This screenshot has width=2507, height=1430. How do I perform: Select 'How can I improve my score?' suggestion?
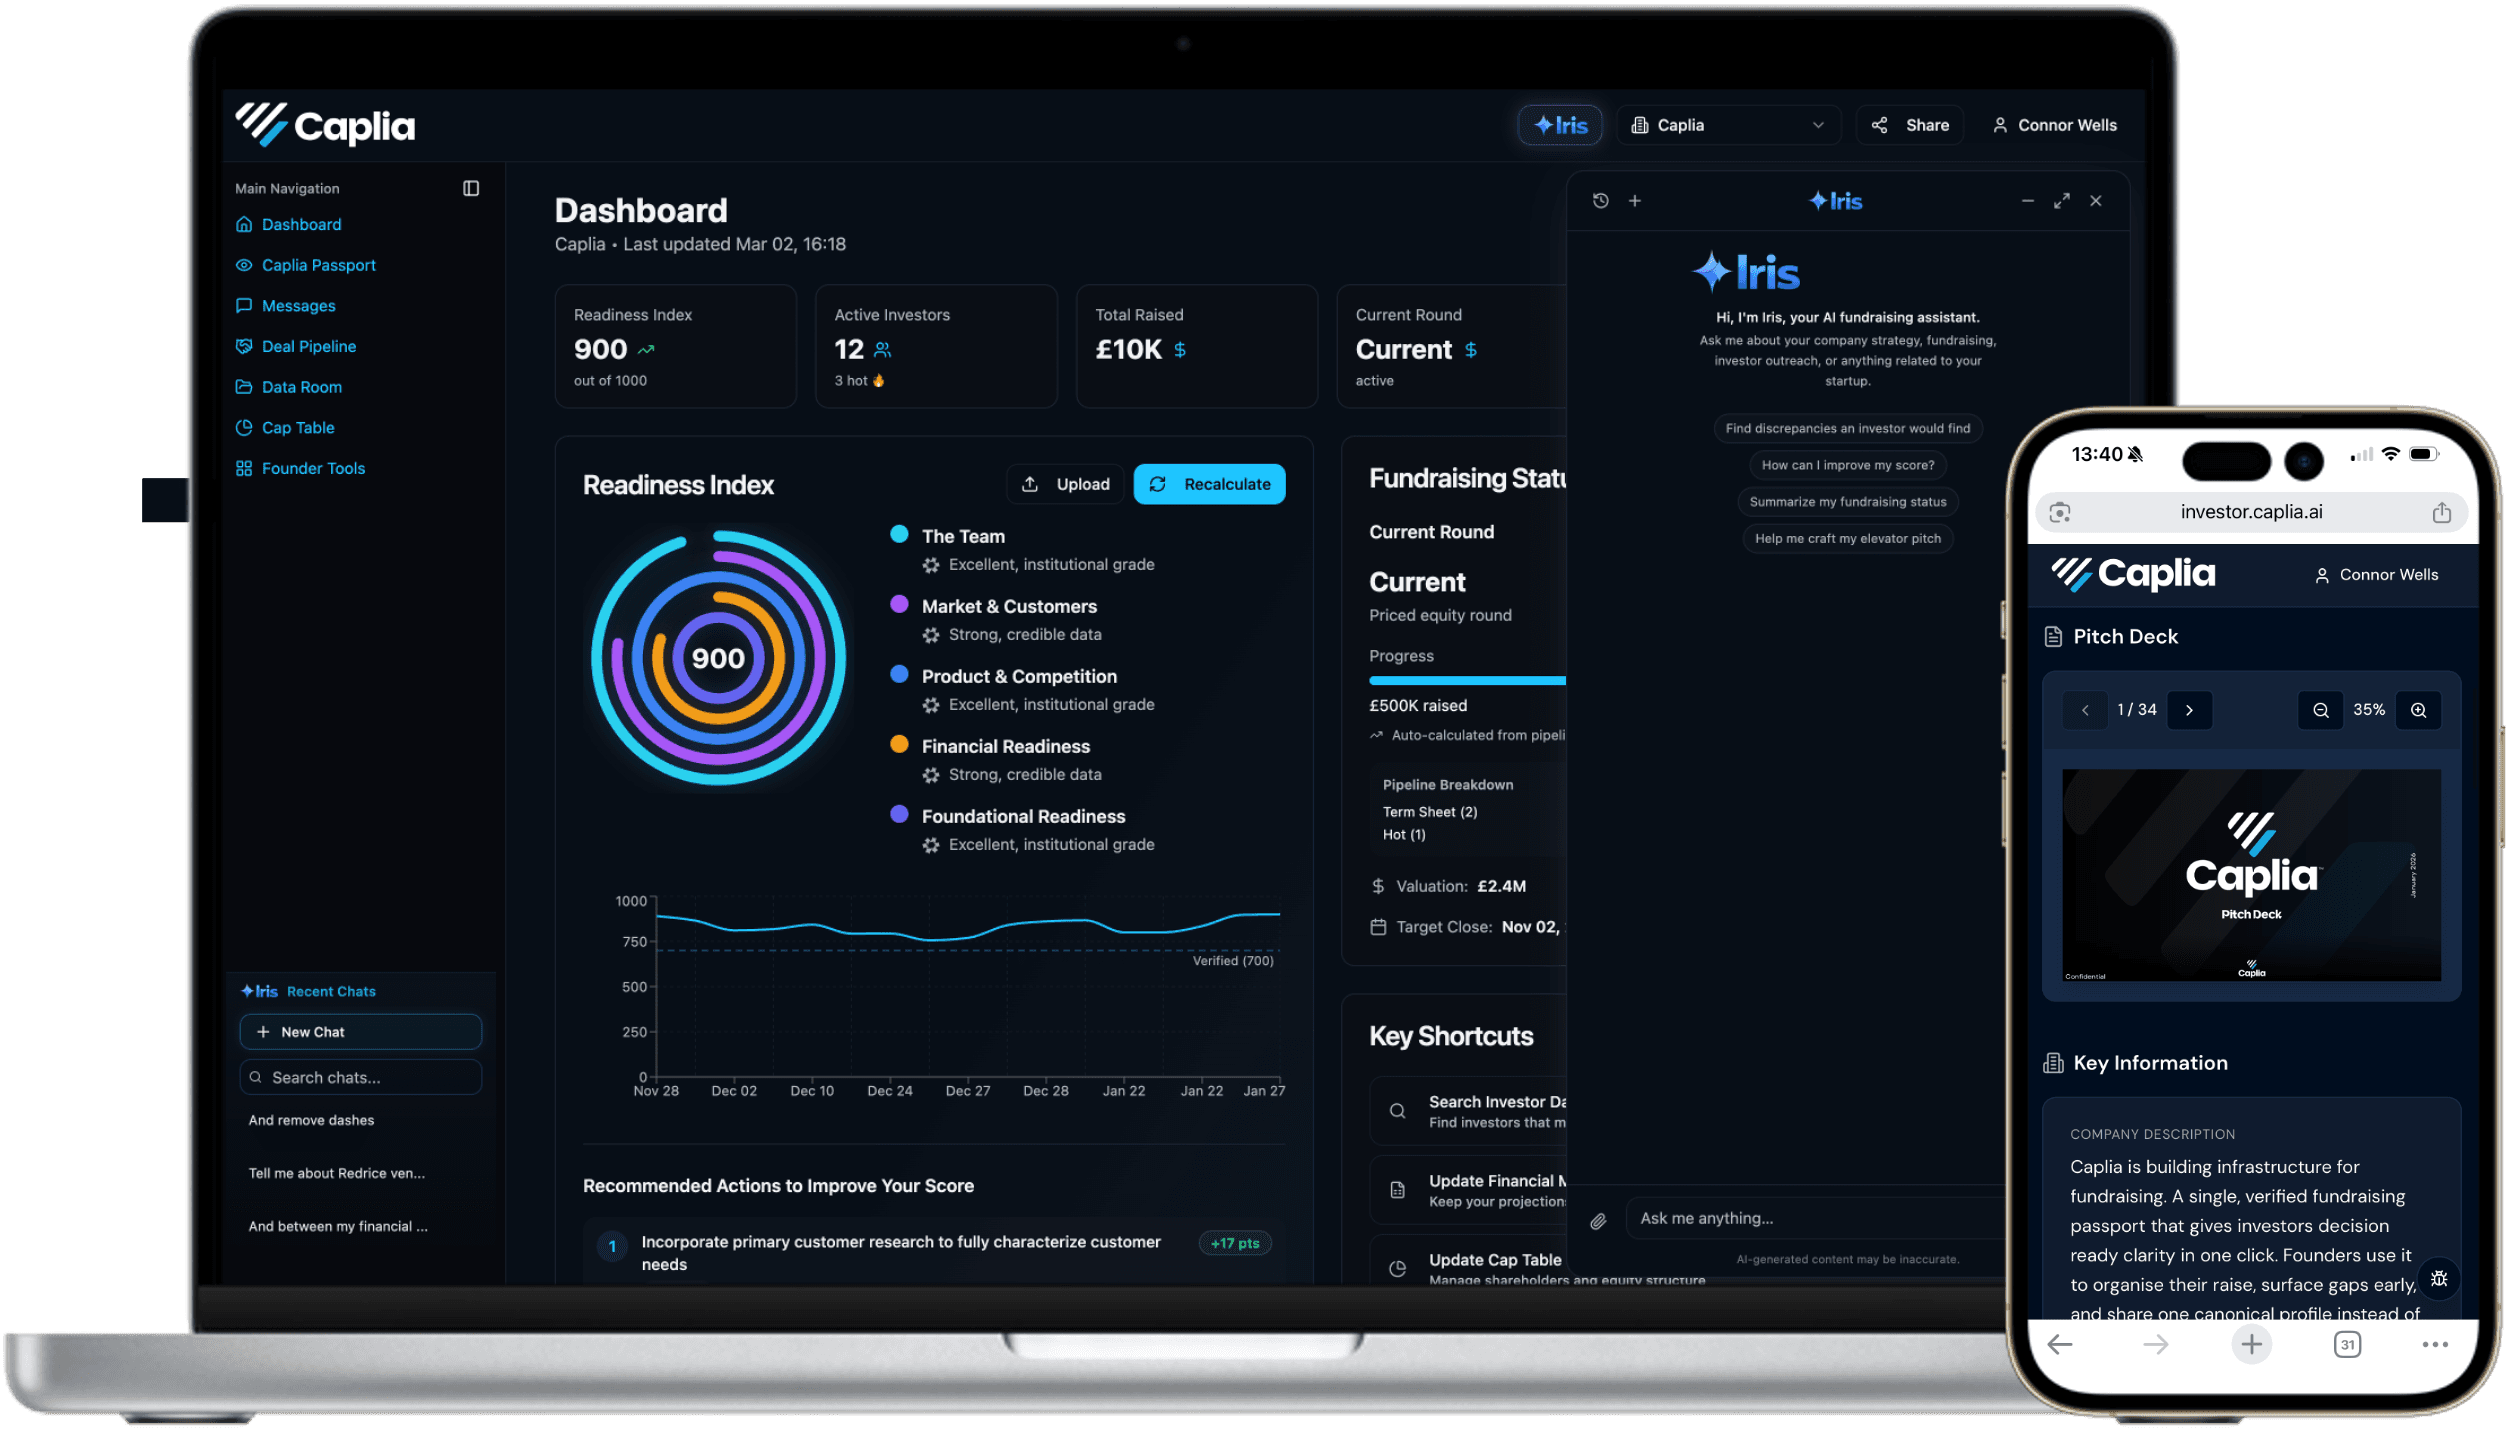tap(1847, 465)
